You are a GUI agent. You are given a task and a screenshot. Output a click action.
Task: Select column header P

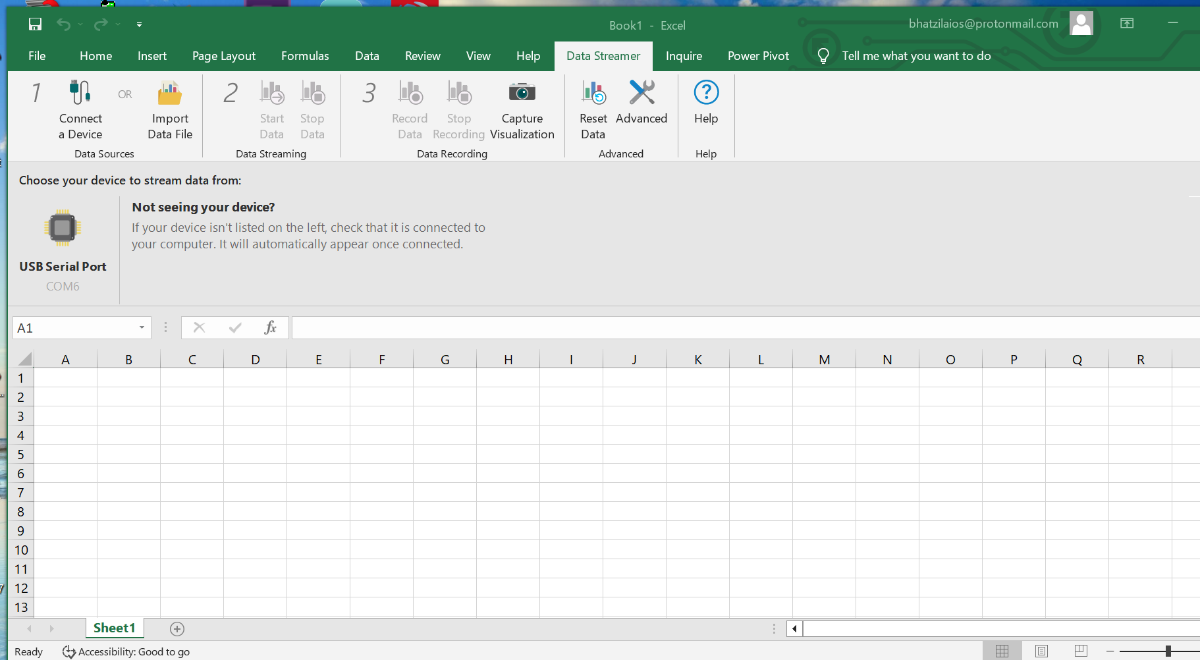[x=1013, y=359]
